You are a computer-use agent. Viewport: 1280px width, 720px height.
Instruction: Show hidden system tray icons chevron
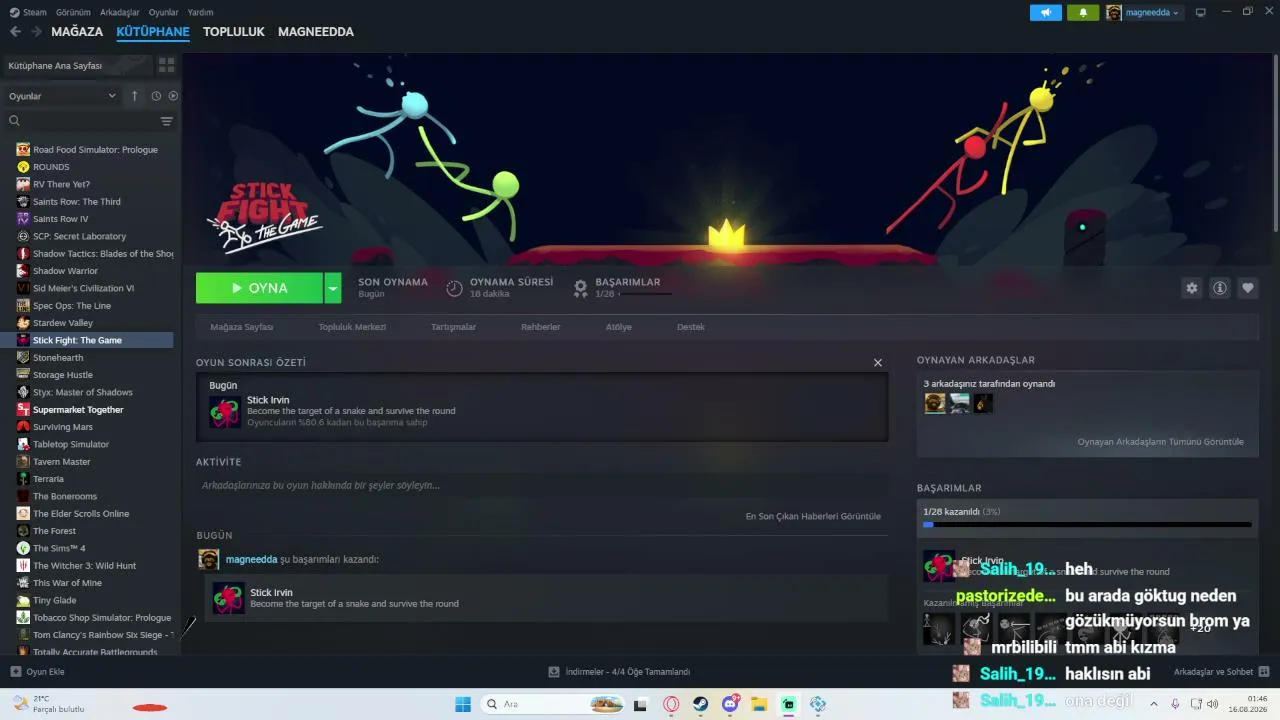coord(1154,704)
